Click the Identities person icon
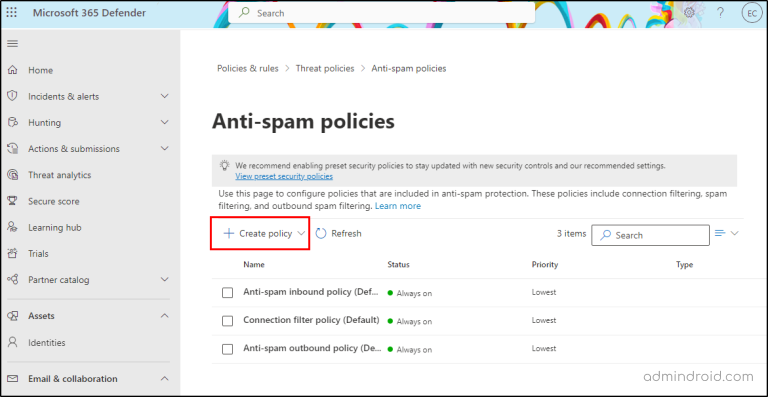 (13, 342)
